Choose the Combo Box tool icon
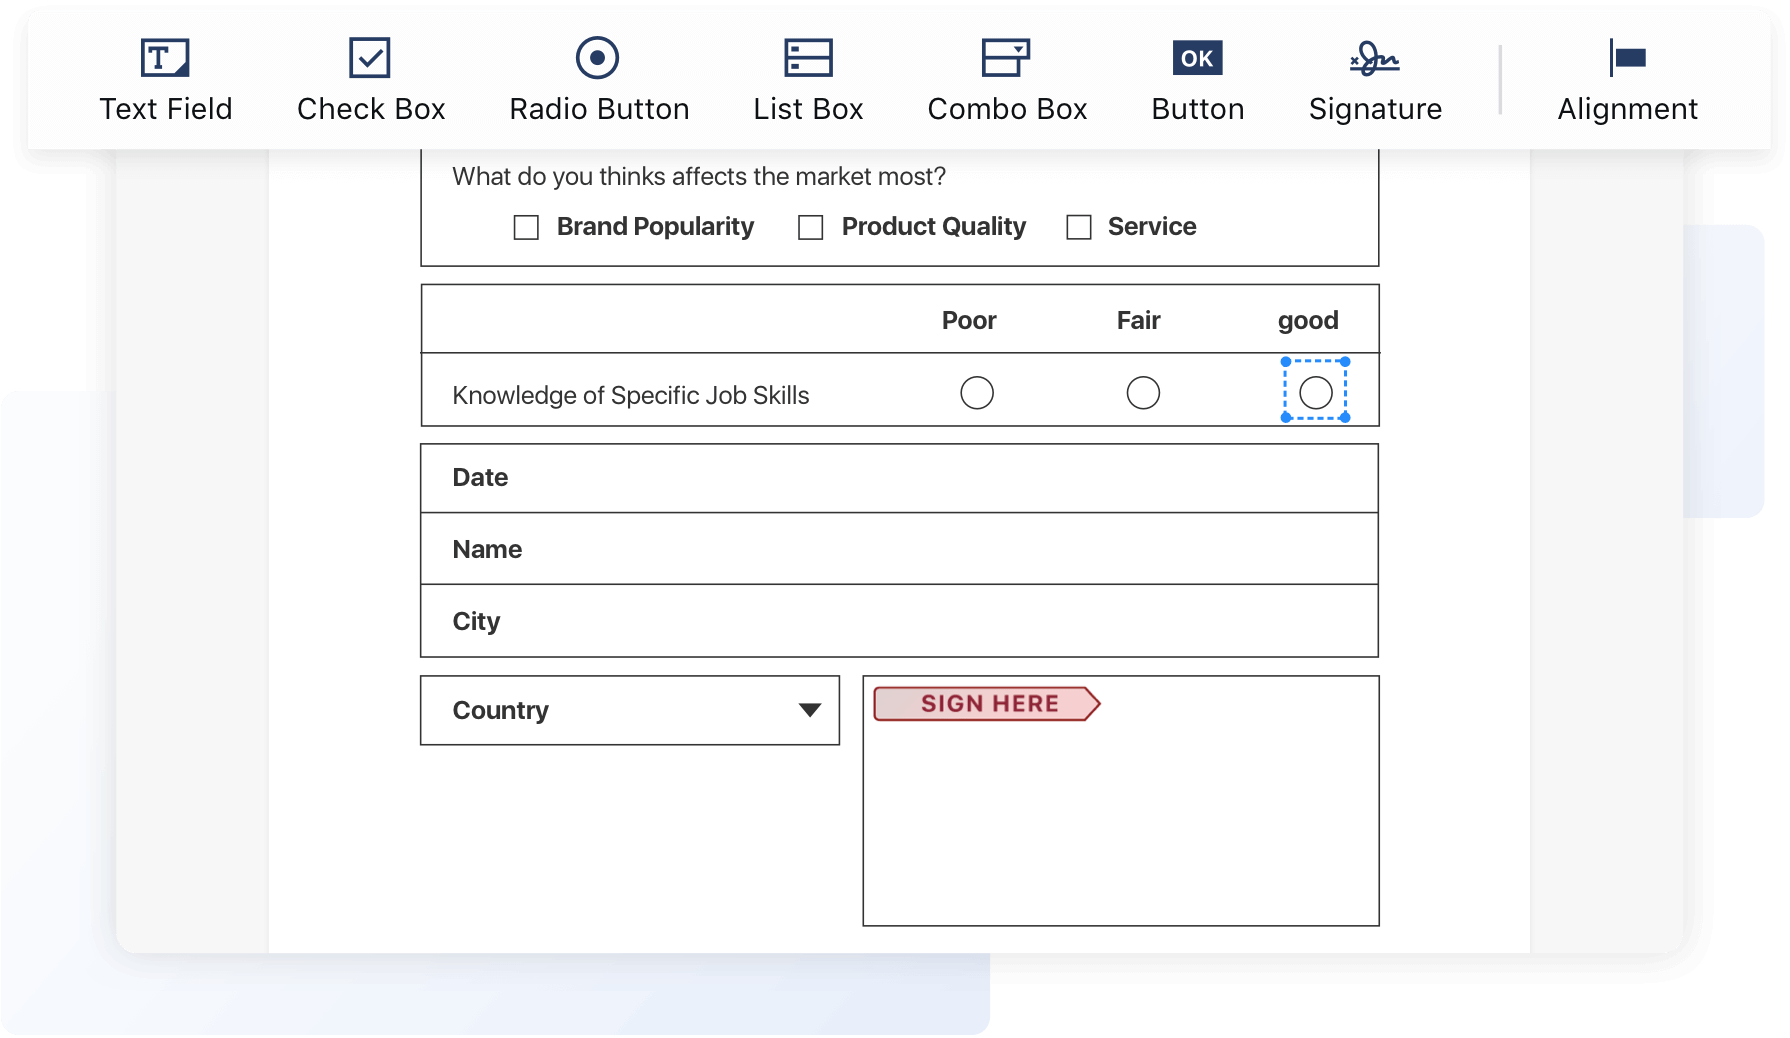The width and height of the screenshot is (1790, 1038). [x=1006, y=58]
